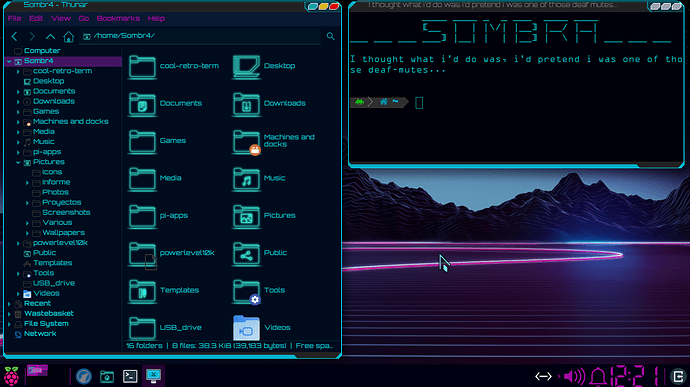Click the workspace pager thumbnail in taskbar
690x387 pixels.
pyautogui.click(x=37, y=370)
